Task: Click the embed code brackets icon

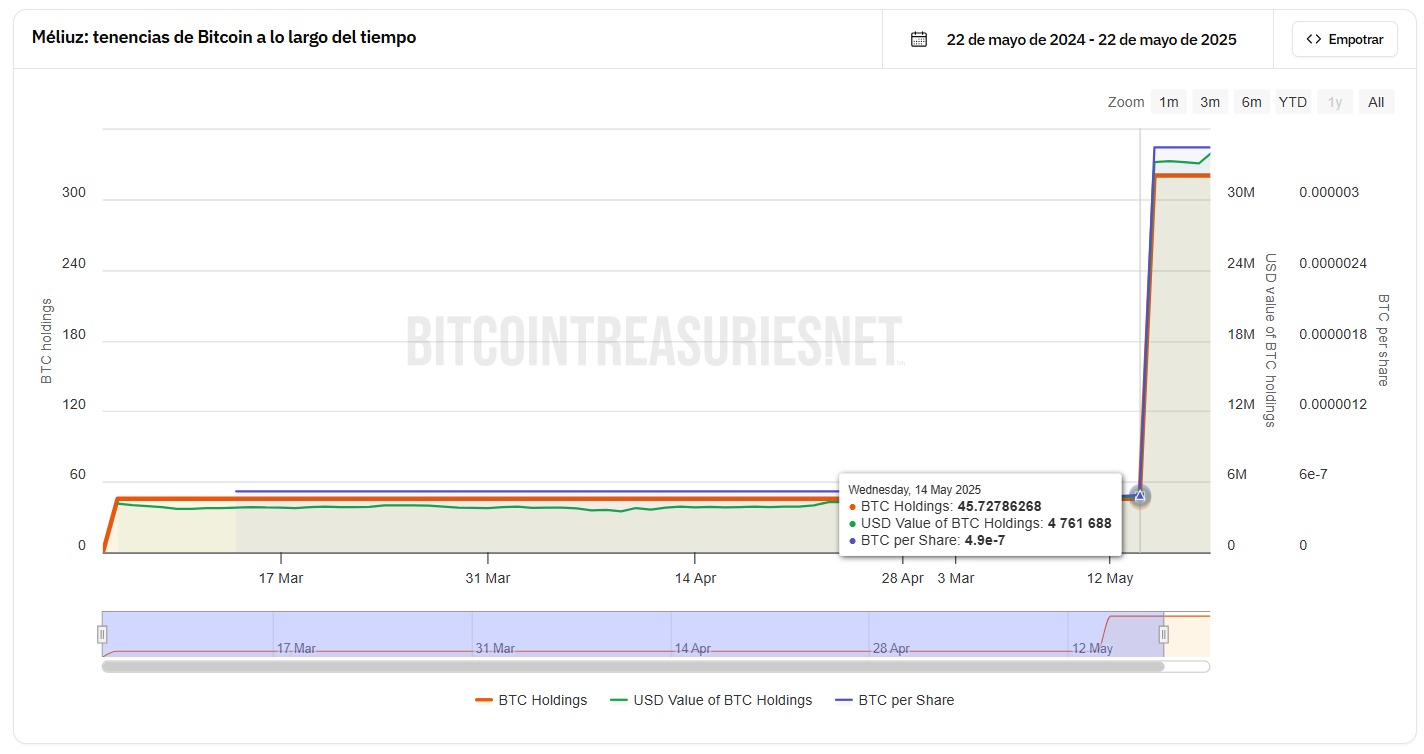Action: 1313,39
